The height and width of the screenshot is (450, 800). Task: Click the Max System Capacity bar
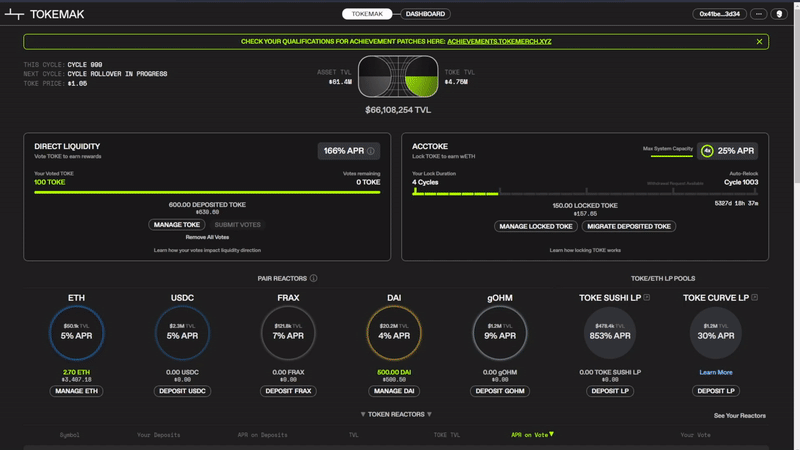pyautogui.click(x=671, y=156)
